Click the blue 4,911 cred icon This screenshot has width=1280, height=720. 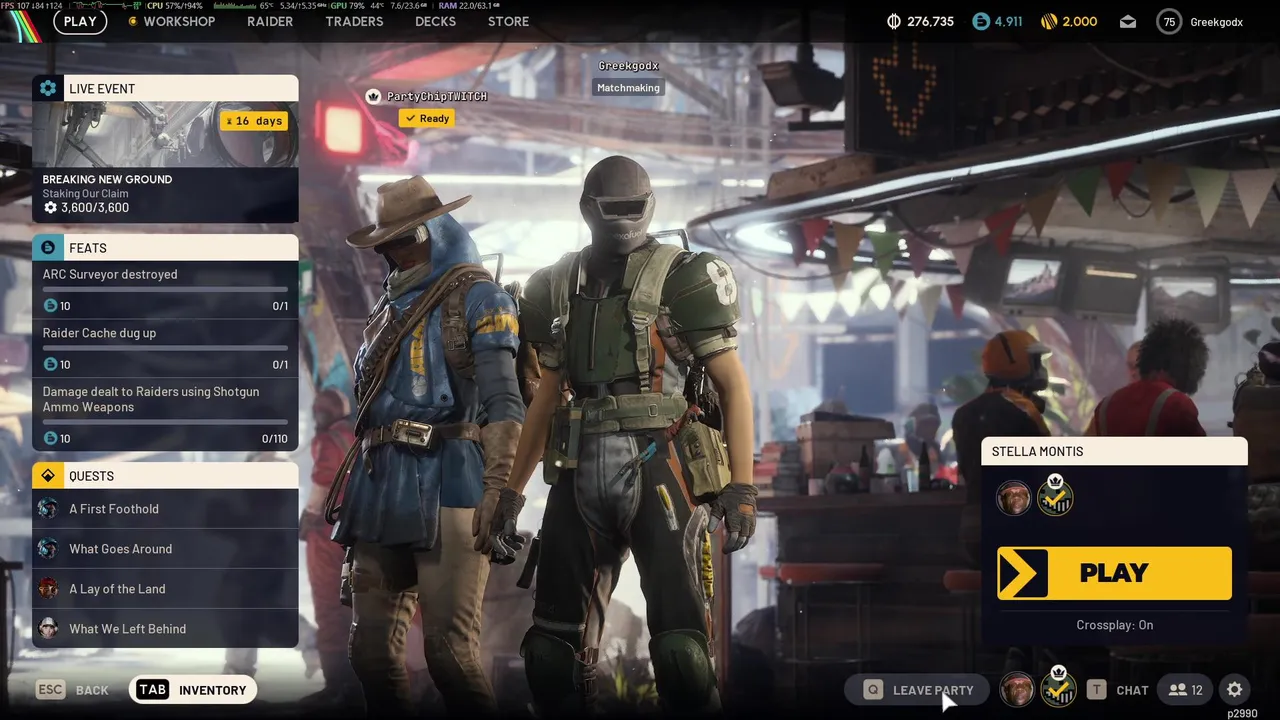(x=980, y=21)
